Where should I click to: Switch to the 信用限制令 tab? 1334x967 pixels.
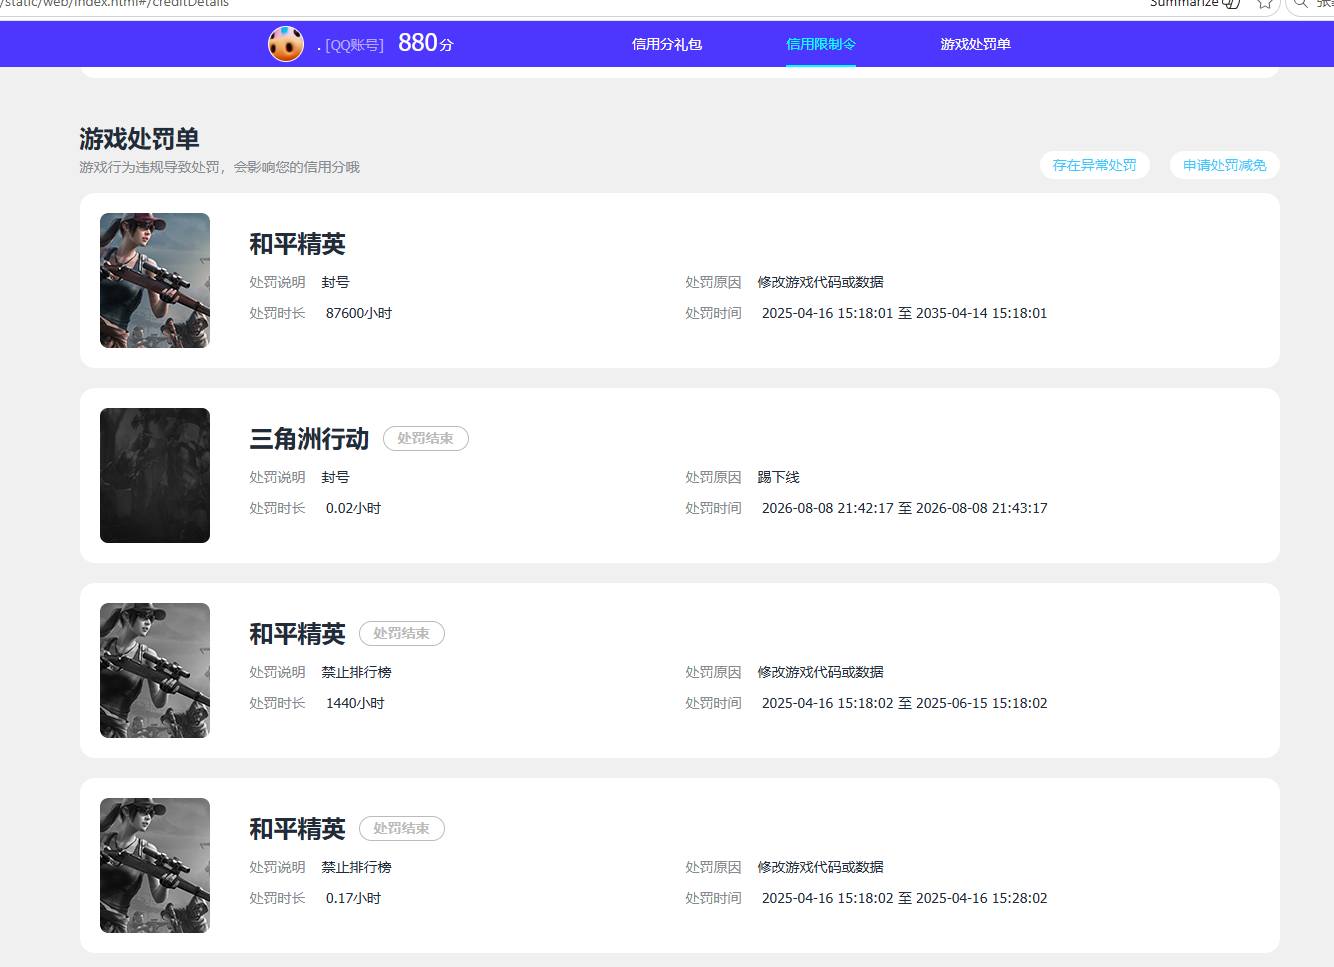pyautogui.click(x=821, y=44)
